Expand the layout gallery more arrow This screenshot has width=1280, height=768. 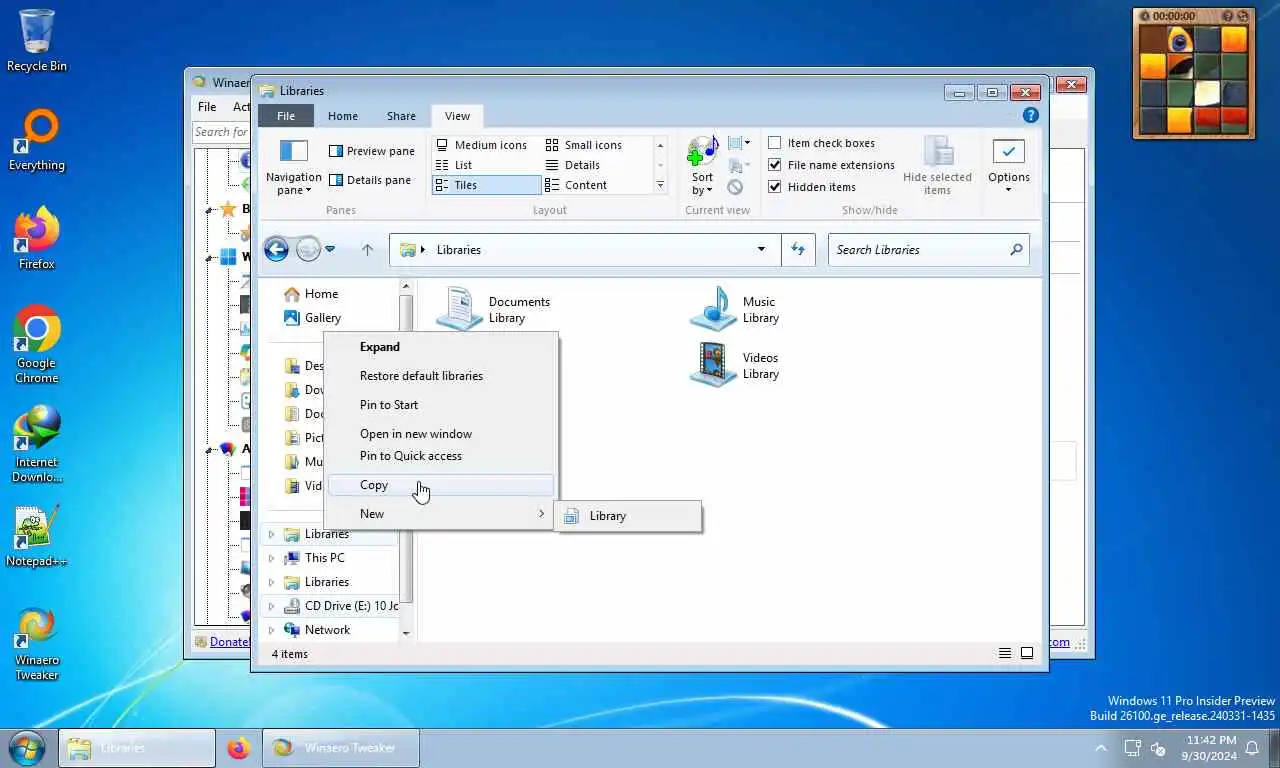(x=660, y=185)
